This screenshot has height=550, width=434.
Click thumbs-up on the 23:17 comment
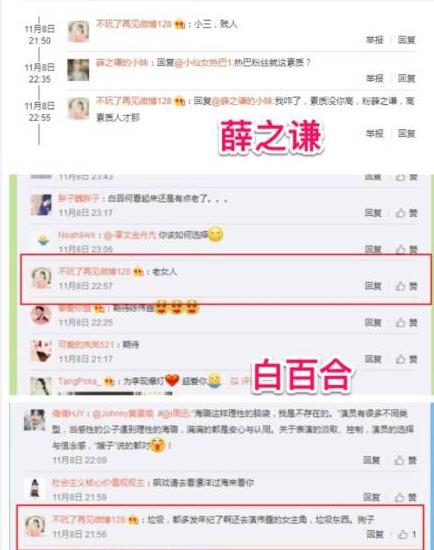[407, 213]
